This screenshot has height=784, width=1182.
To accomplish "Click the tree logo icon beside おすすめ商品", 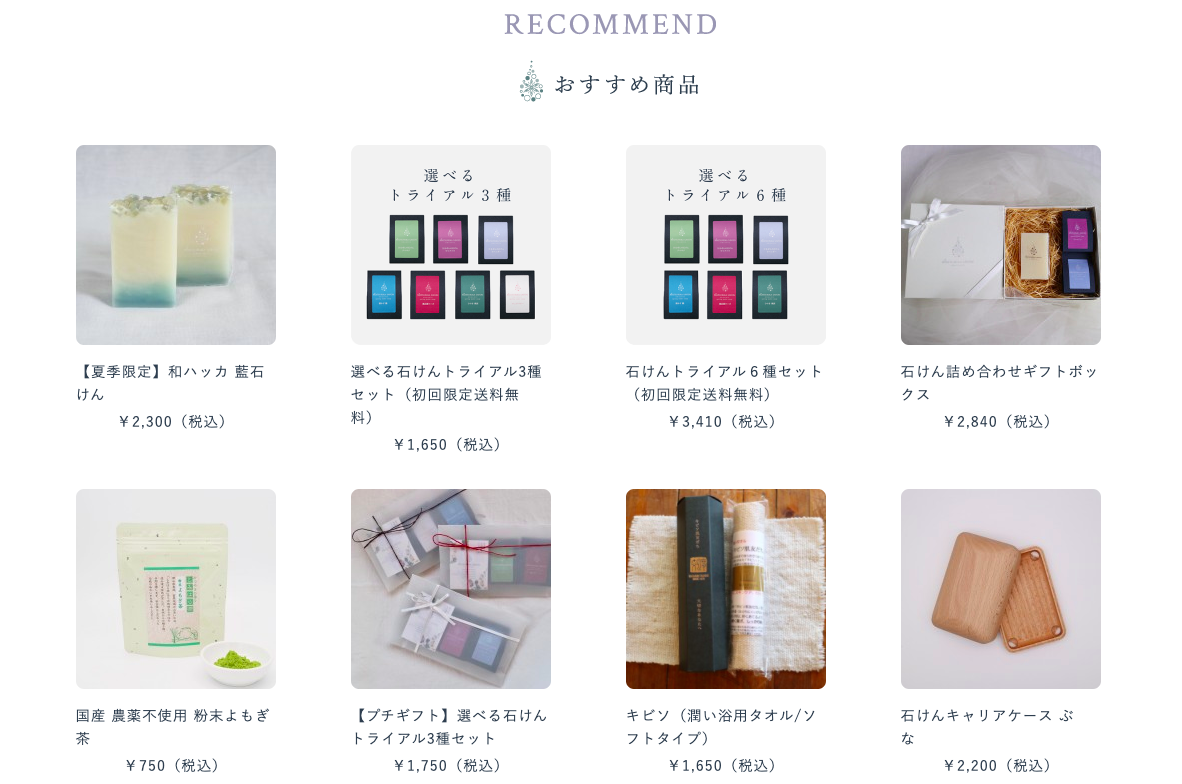I will tap(531, 81).
